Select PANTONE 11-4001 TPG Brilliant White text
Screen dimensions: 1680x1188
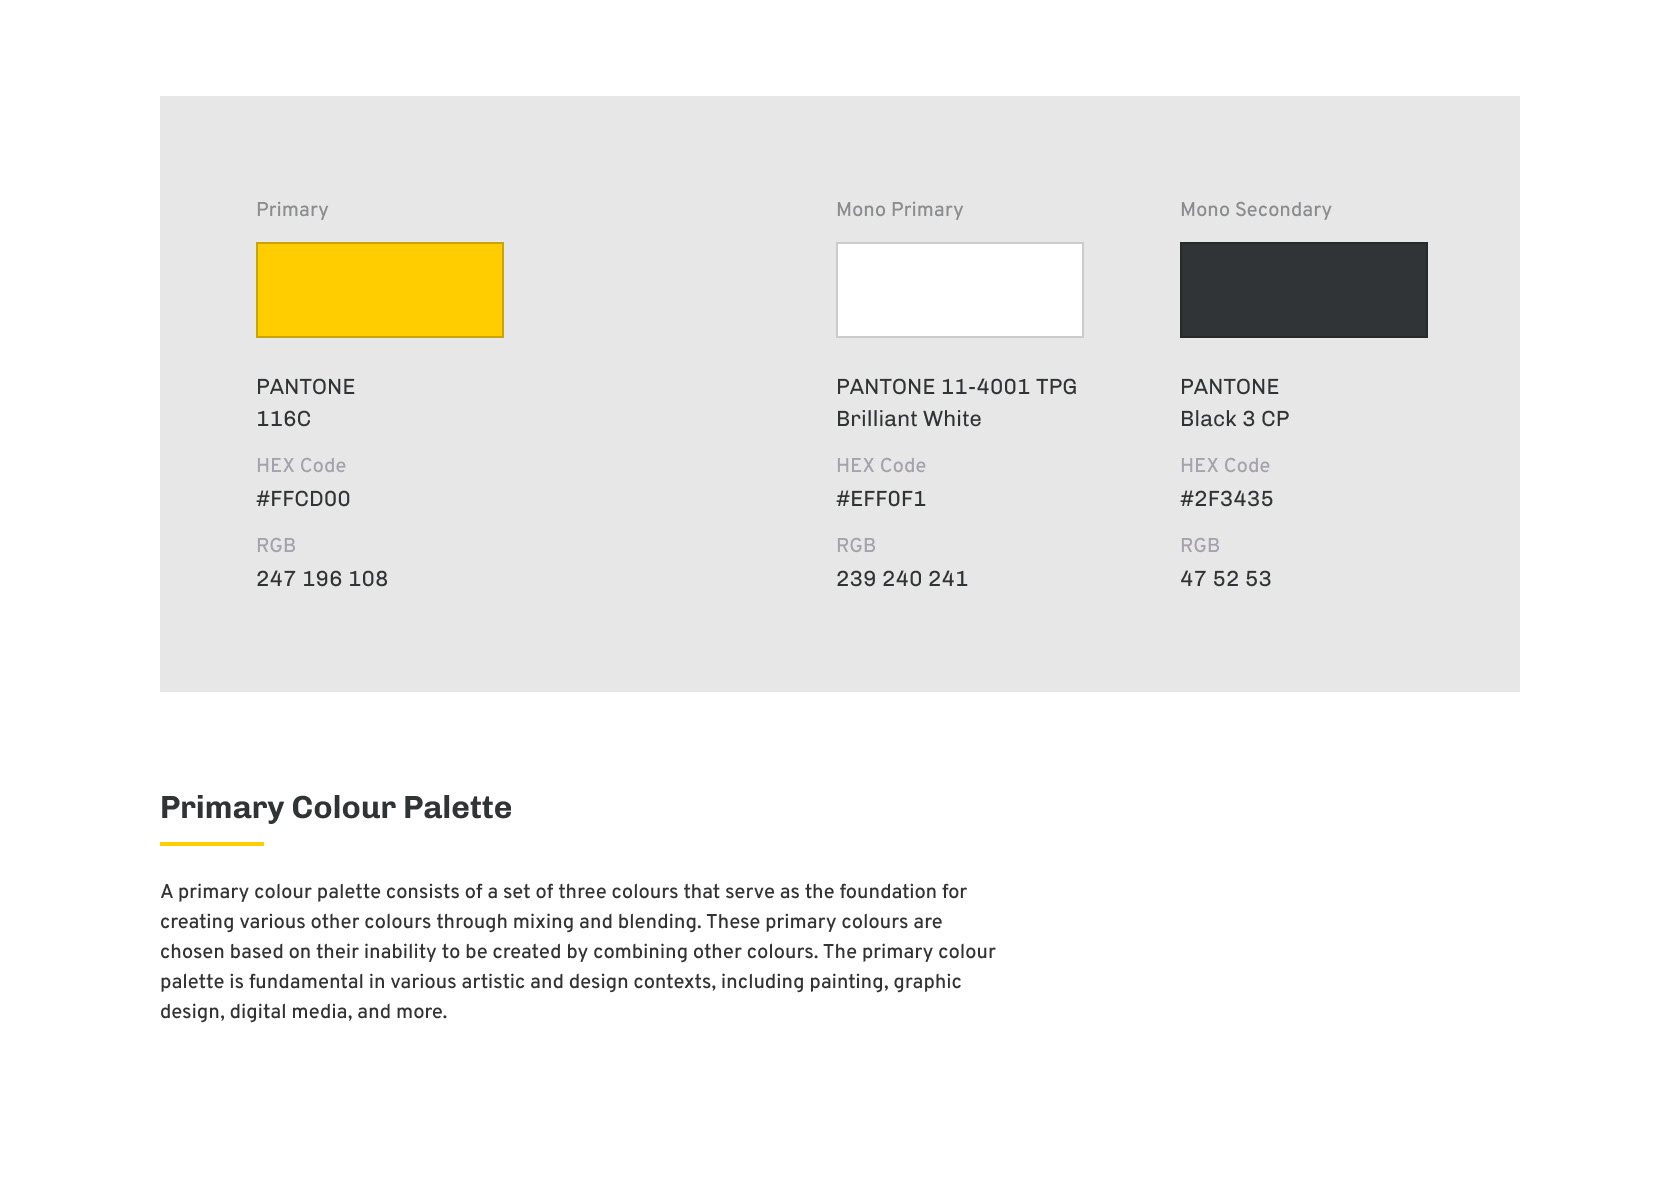point(957,403)
